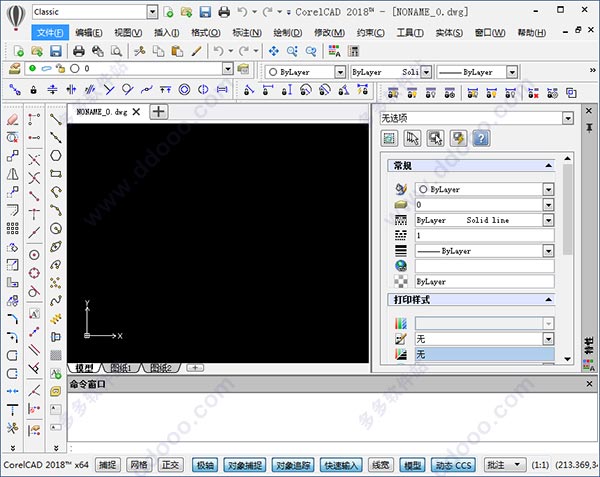Open the ByLayer lineweight dropdown in toolbar
Image resolution: width=600 pixels, height=477 pixels.
click(512, 72)
